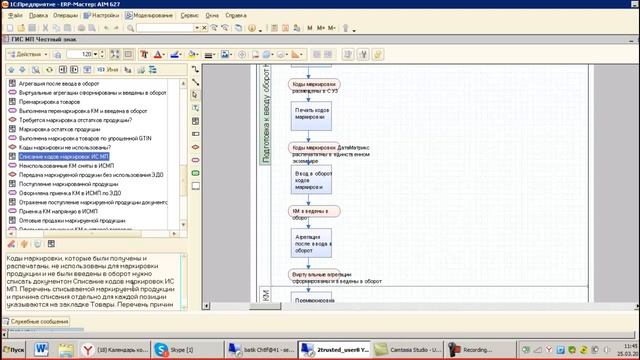Toggle the Имя name display button
Image resolution: width=640 pixels, height=360 pixels.
click(108, 69)
